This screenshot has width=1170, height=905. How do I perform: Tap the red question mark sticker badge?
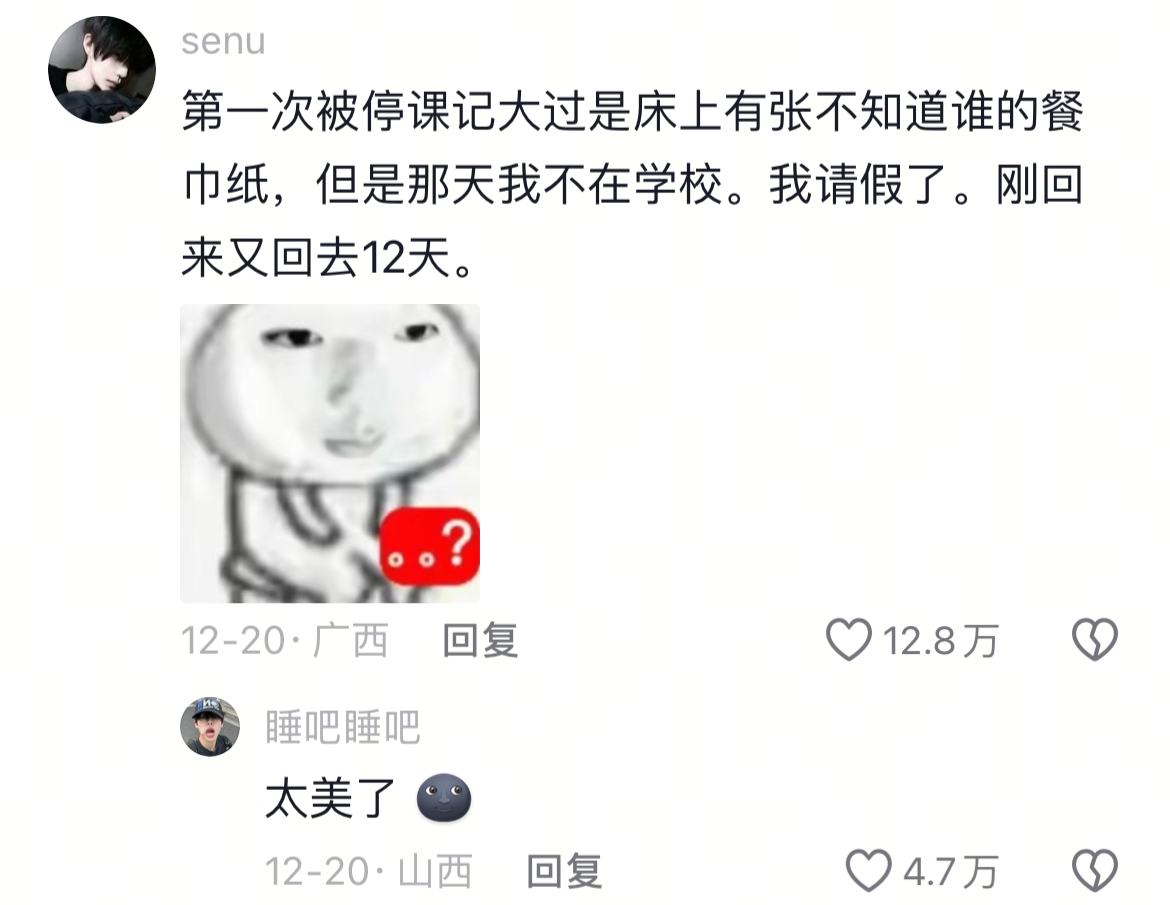coord(431,546)
